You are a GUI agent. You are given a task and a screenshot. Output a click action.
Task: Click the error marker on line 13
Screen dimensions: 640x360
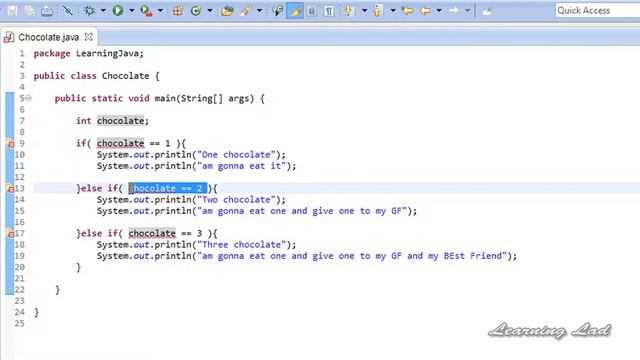coord(10,189)
